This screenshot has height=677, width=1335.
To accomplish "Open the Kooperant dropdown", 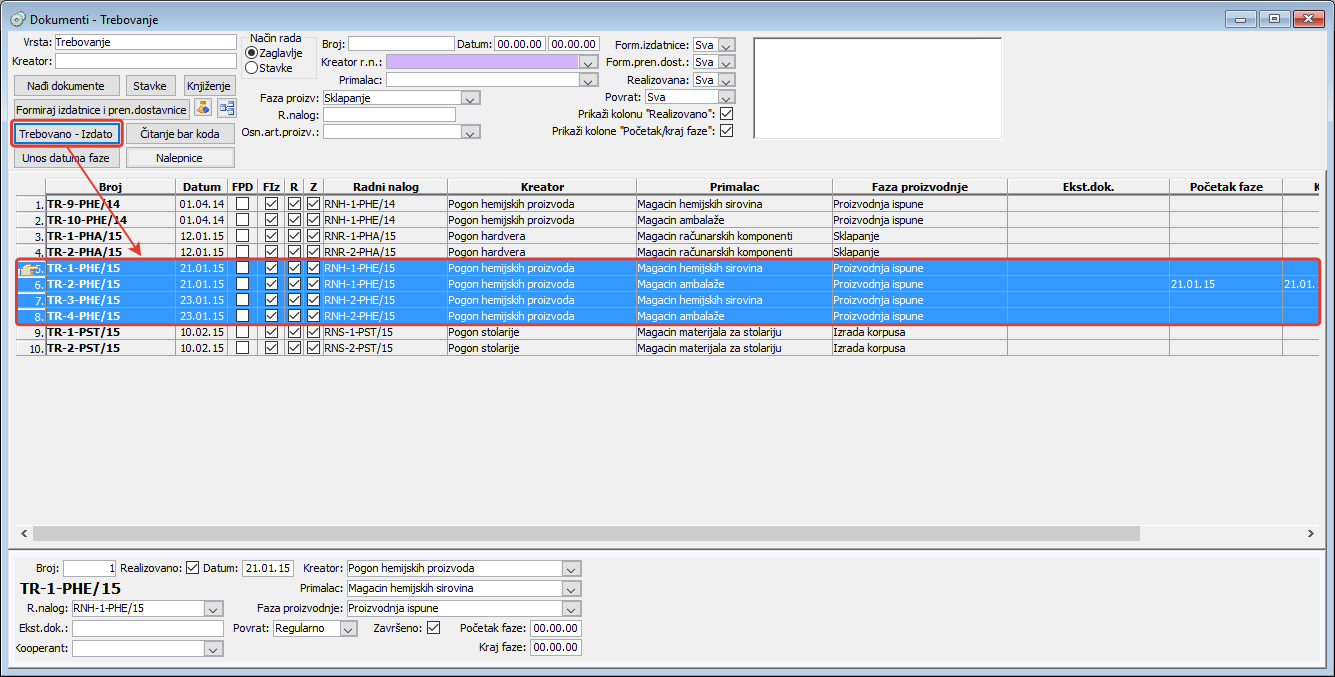I will point(212,648).
